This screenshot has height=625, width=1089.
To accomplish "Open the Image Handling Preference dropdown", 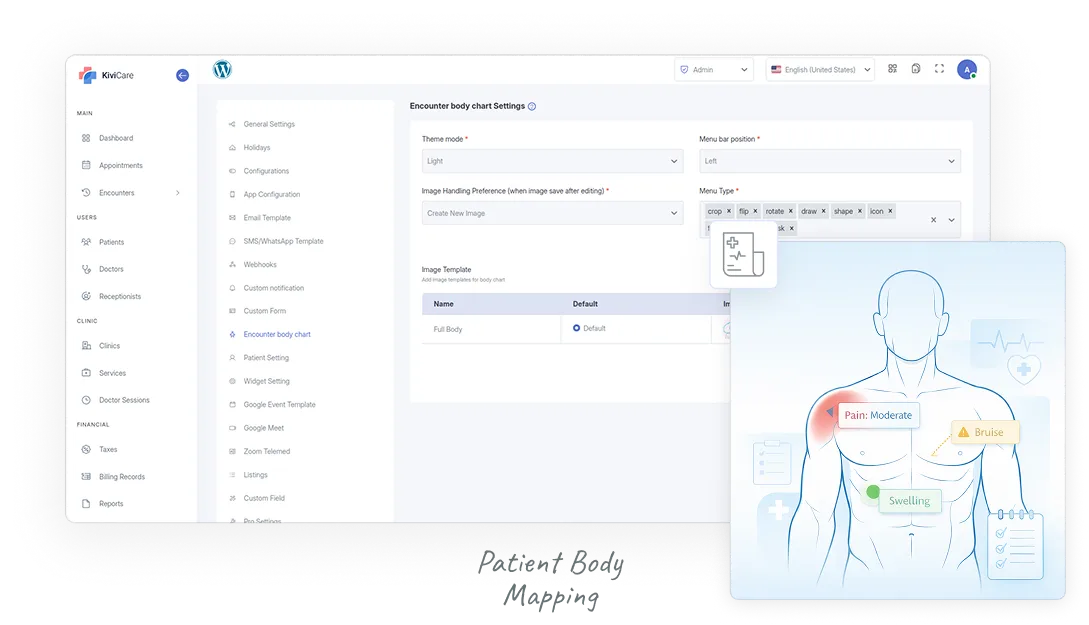I will click(x=552, y=213).
